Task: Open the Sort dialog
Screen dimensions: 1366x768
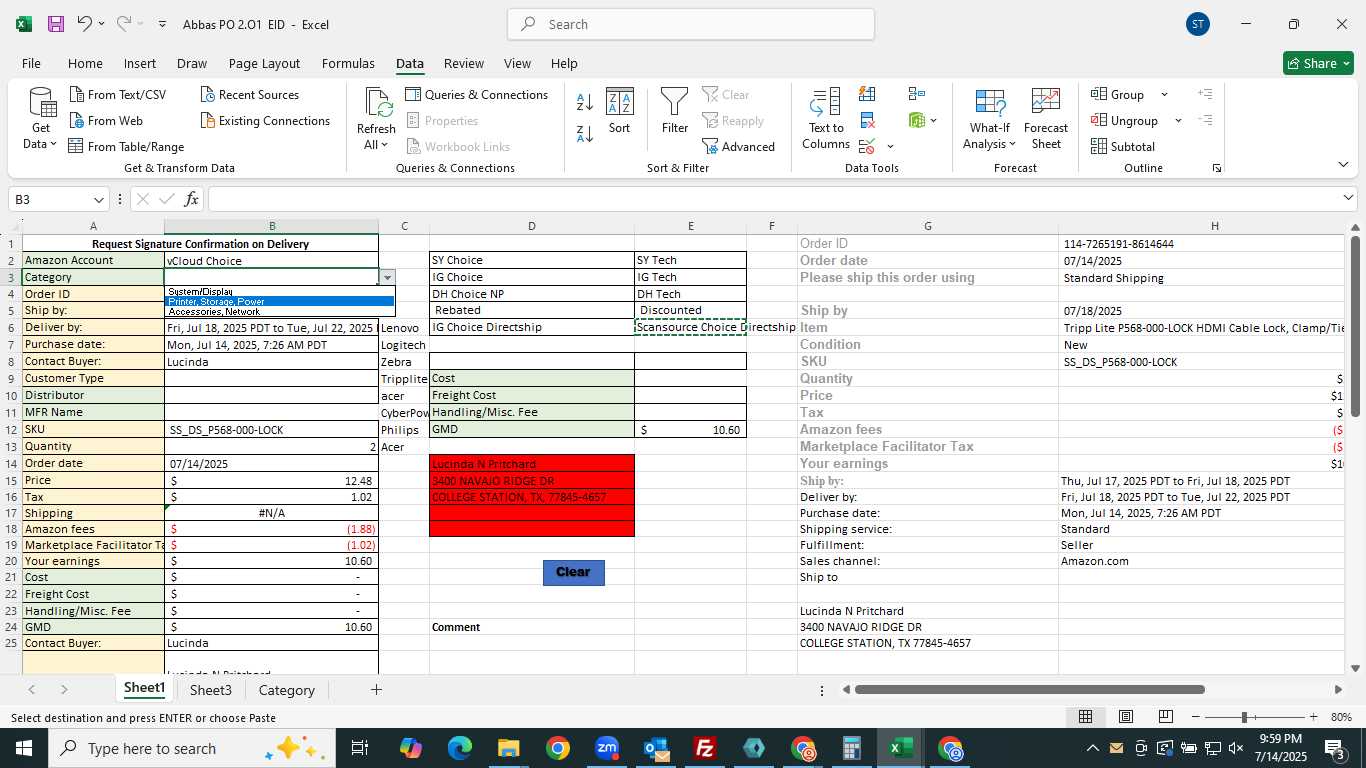Action: [x=620, y=110]
